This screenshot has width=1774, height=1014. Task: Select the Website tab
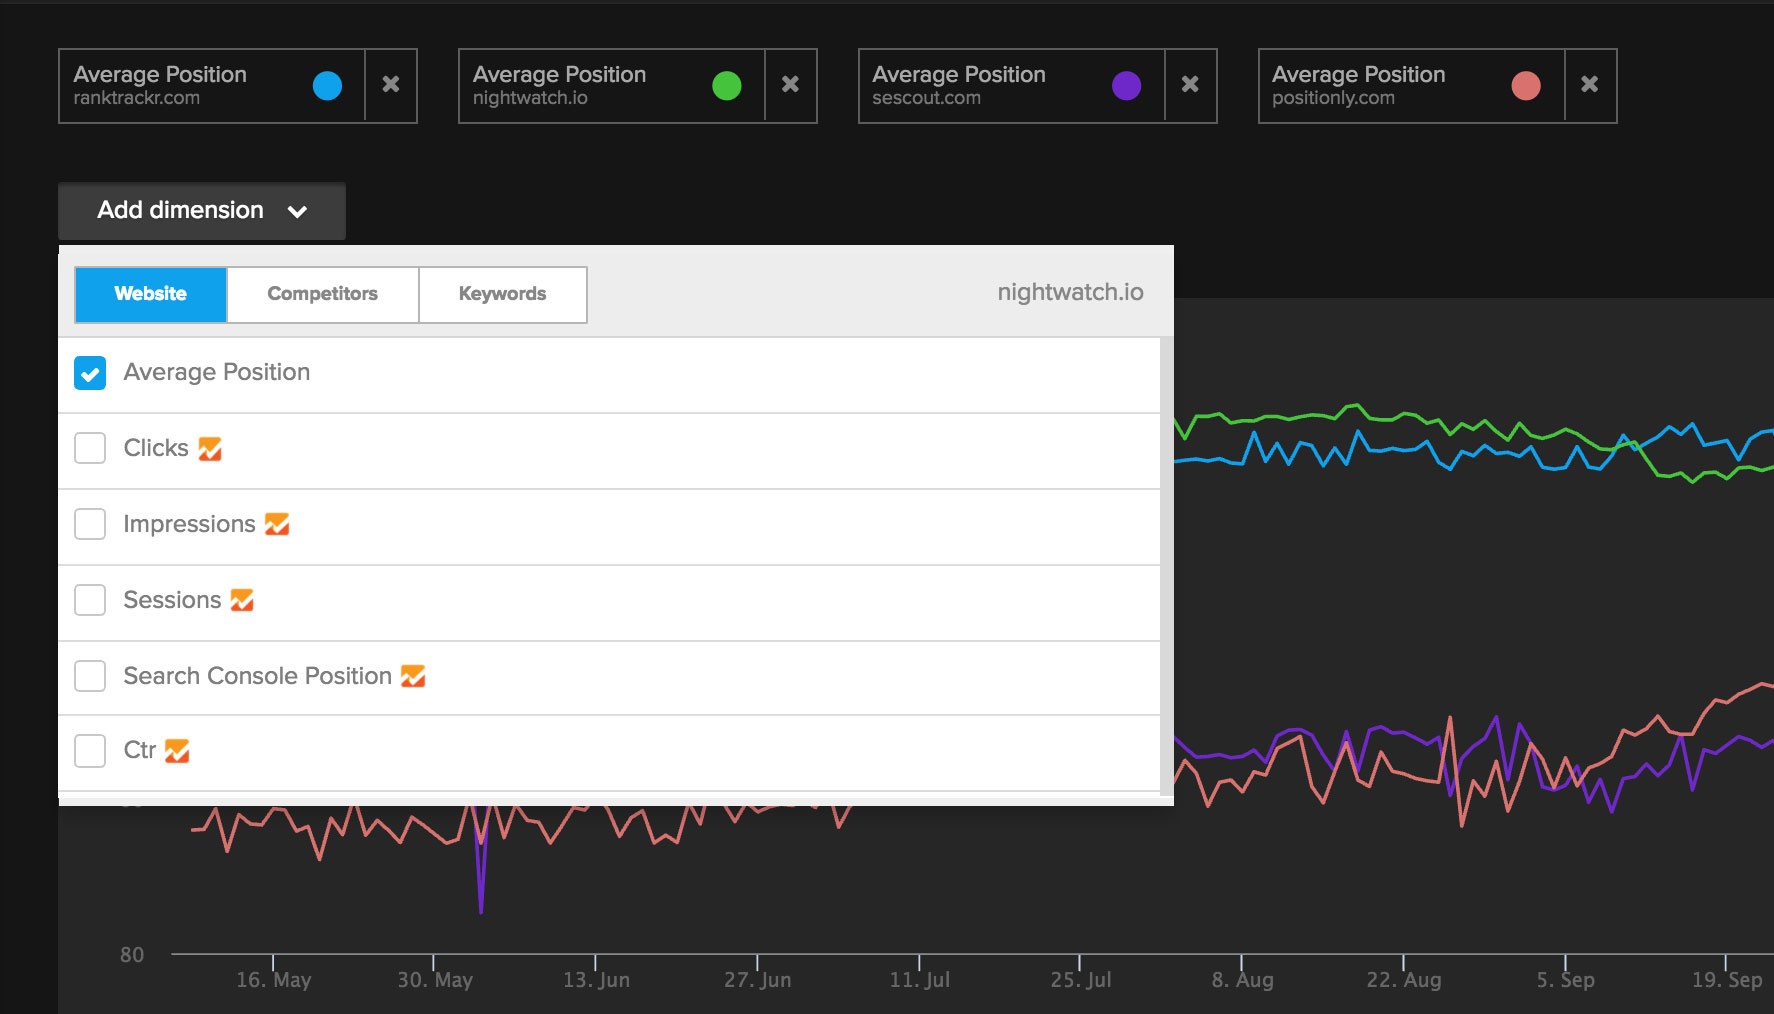(x=151, y=294)
